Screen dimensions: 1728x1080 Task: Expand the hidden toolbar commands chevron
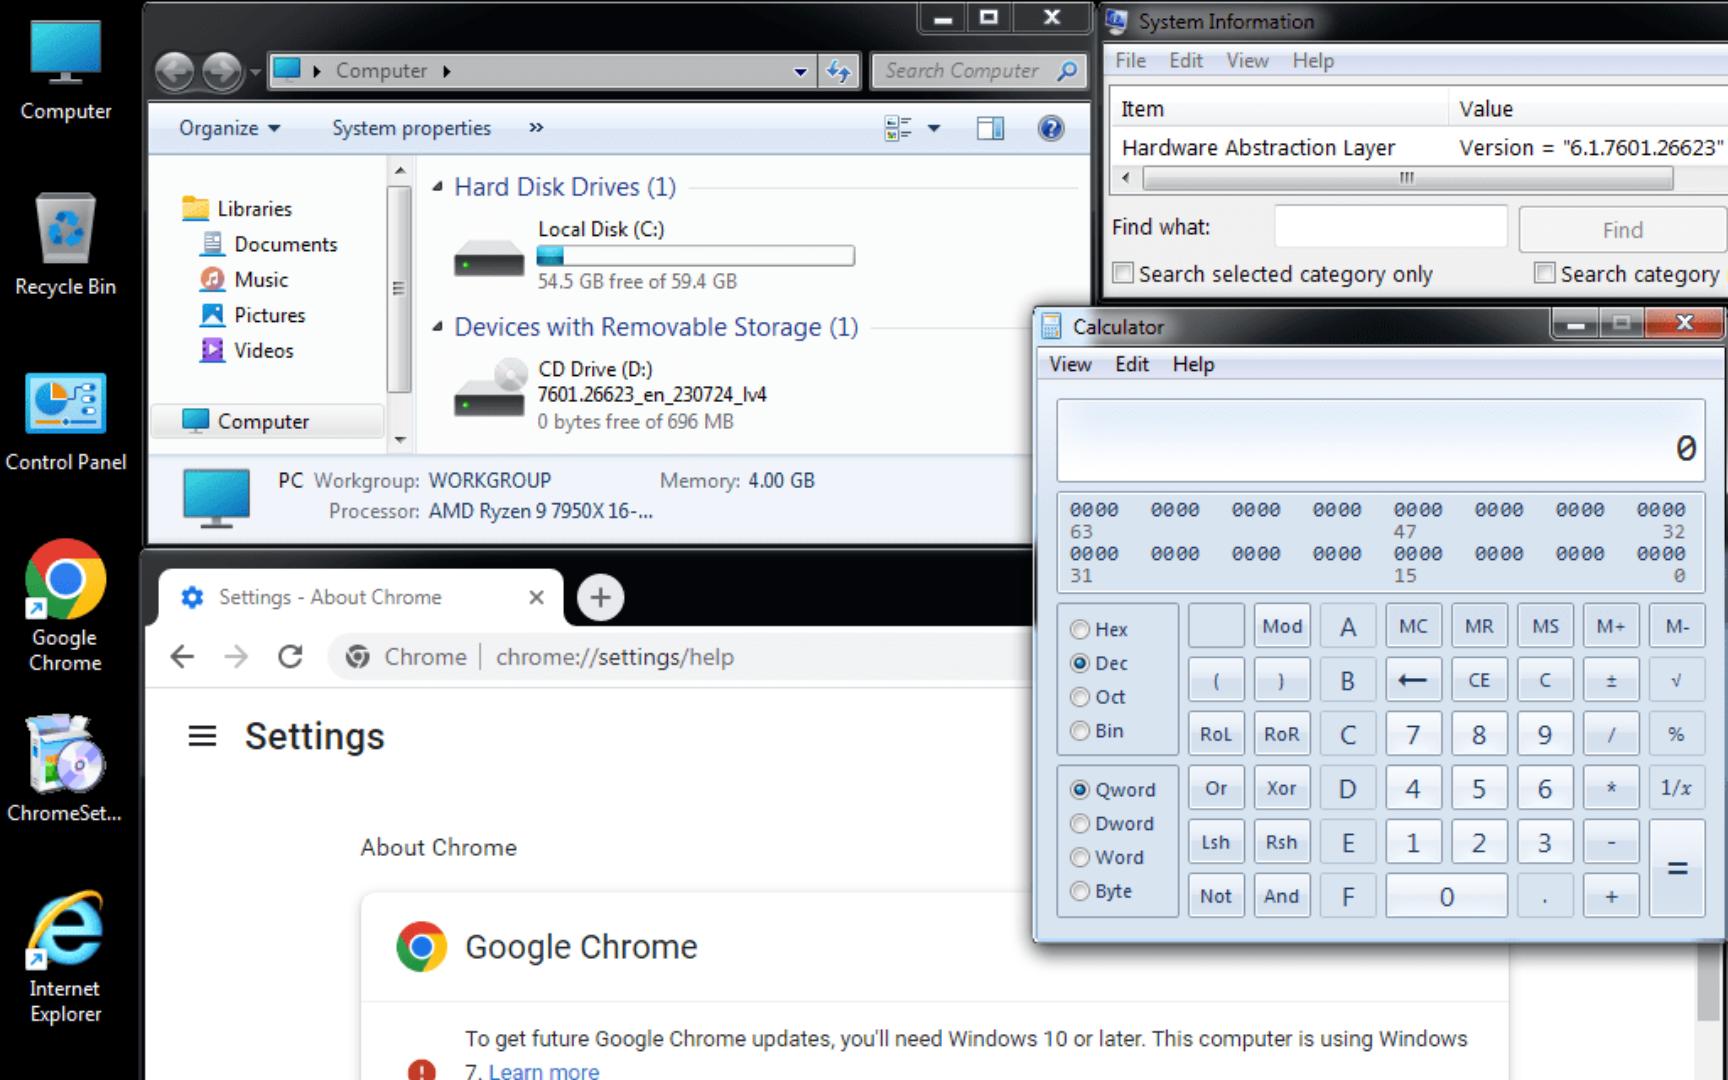tap(536, 128)
